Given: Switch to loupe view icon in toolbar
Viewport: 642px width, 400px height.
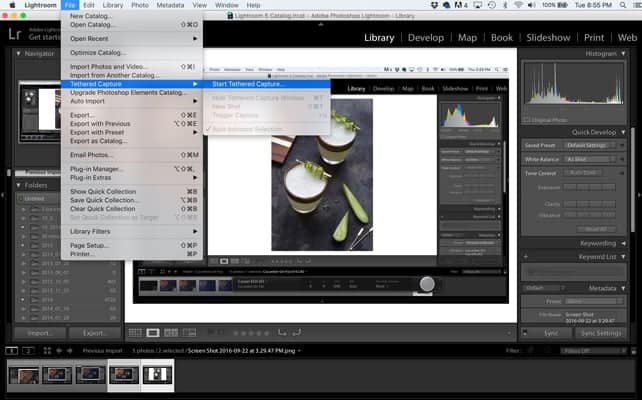Looking at the screenshot, I should point(153,332).
